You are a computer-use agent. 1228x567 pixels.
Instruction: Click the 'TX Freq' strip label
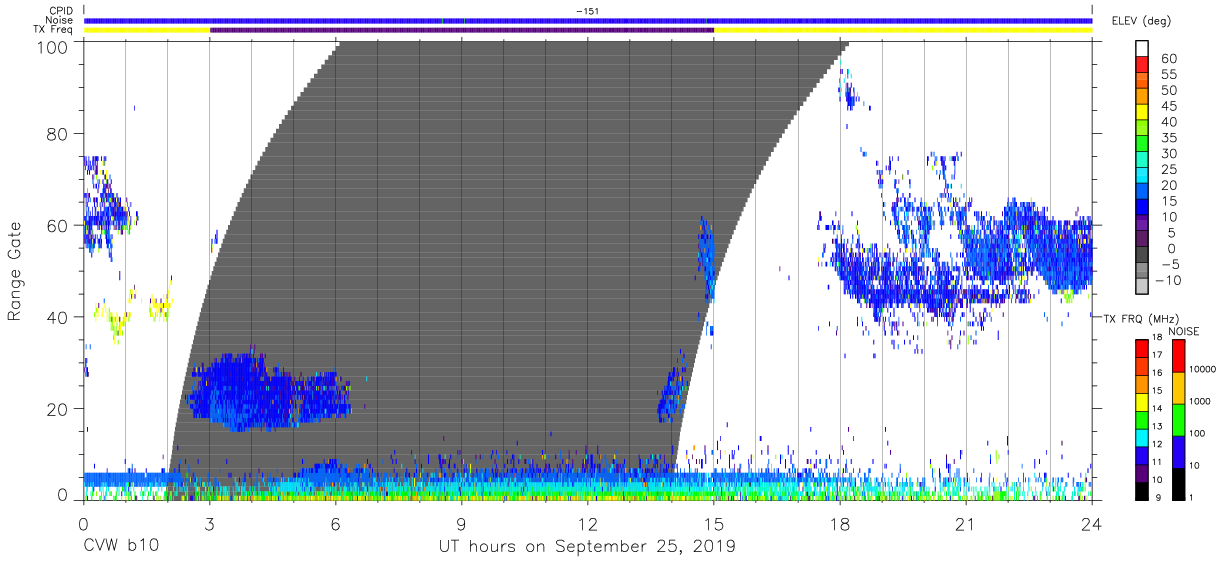(x=54, y=30)
